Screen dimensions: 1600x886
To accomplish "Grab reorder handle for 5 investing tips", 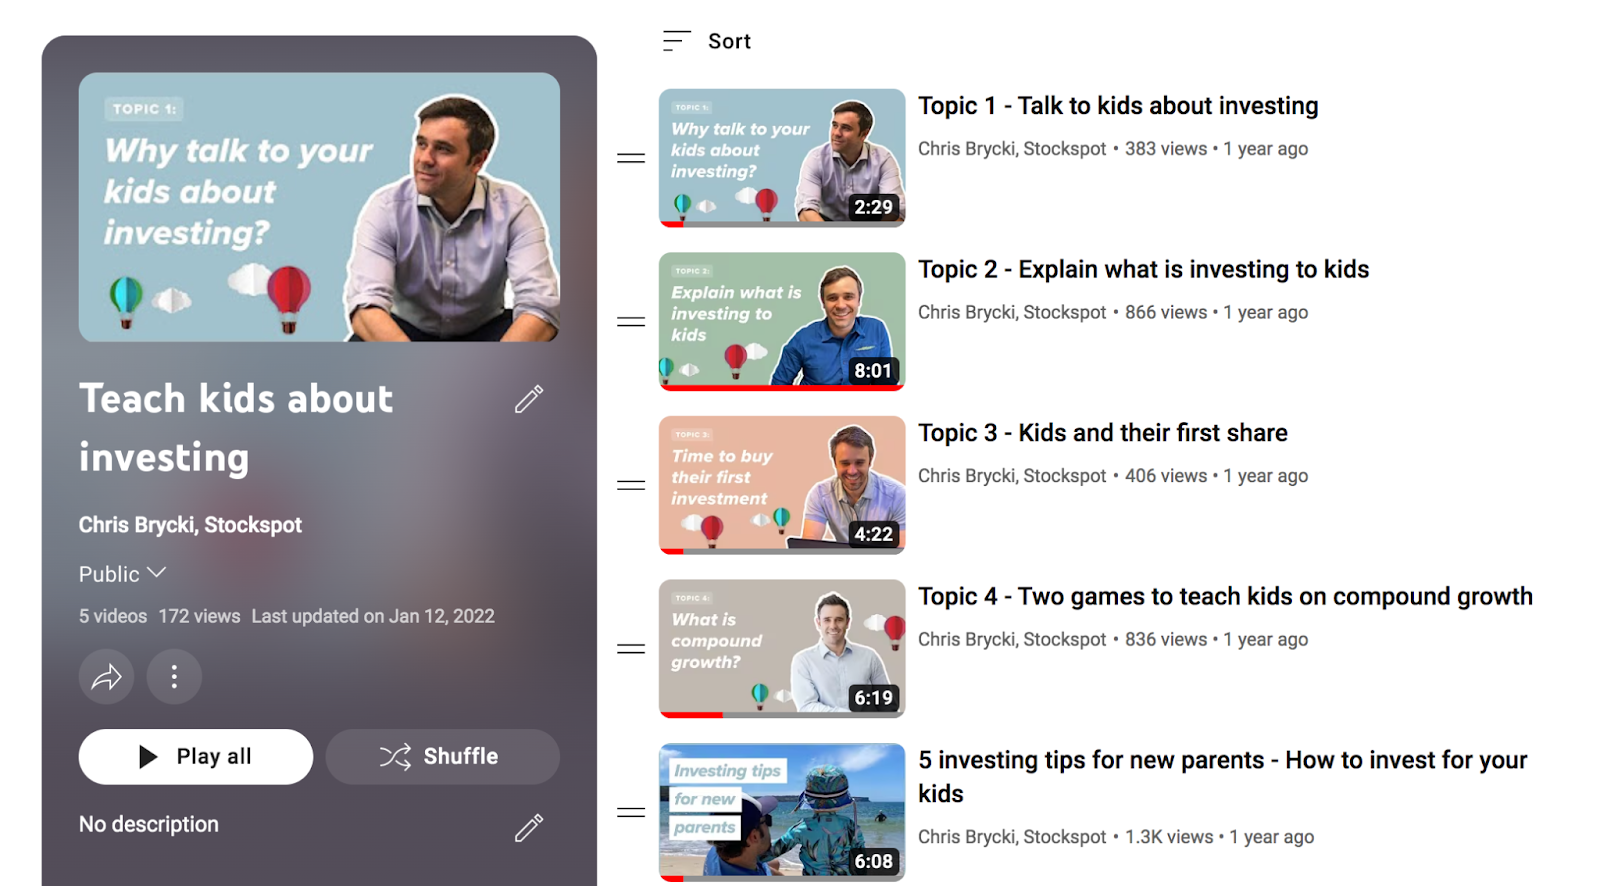I will tap(631, 813).
